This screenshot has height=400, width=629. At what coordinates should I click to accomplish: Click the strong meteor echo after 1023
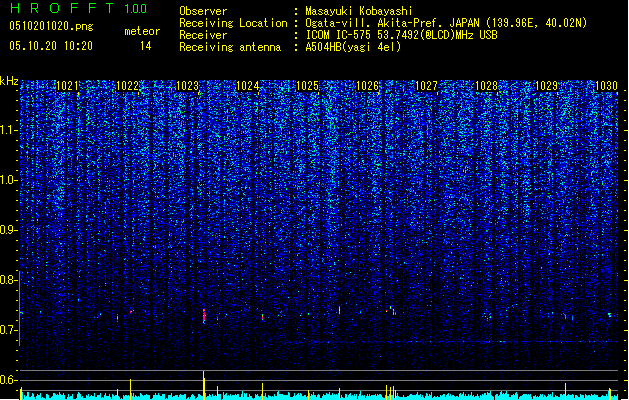tap(204, 316)
